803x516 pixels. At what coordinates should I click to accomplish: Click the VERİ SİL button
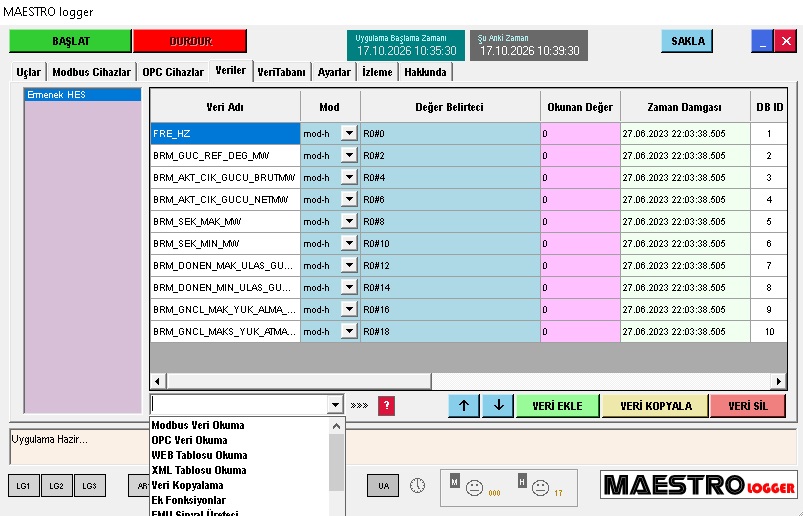pyautogui.click(x=748, y=406)
